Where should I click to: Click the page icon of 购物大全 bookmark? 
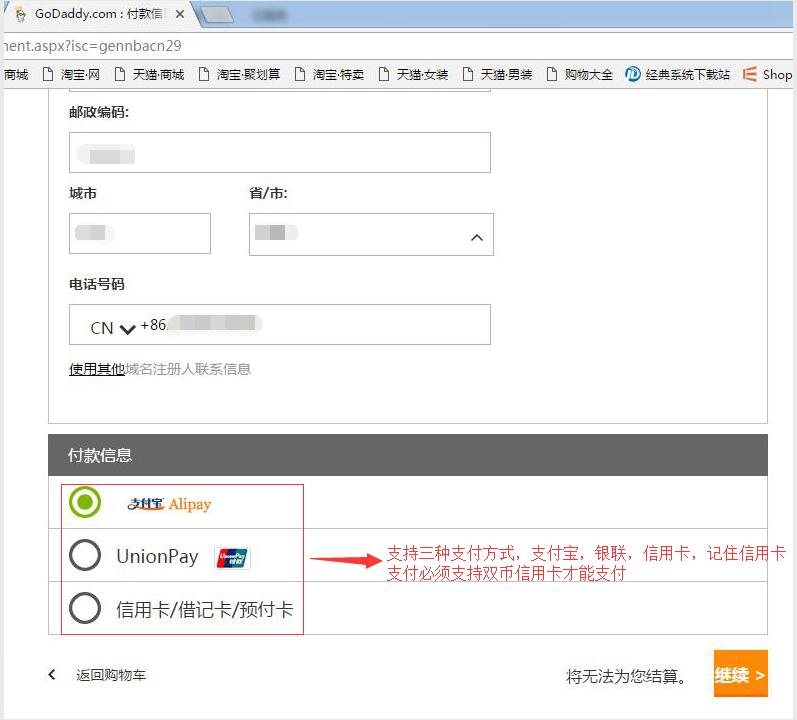[x=551, y=75]
